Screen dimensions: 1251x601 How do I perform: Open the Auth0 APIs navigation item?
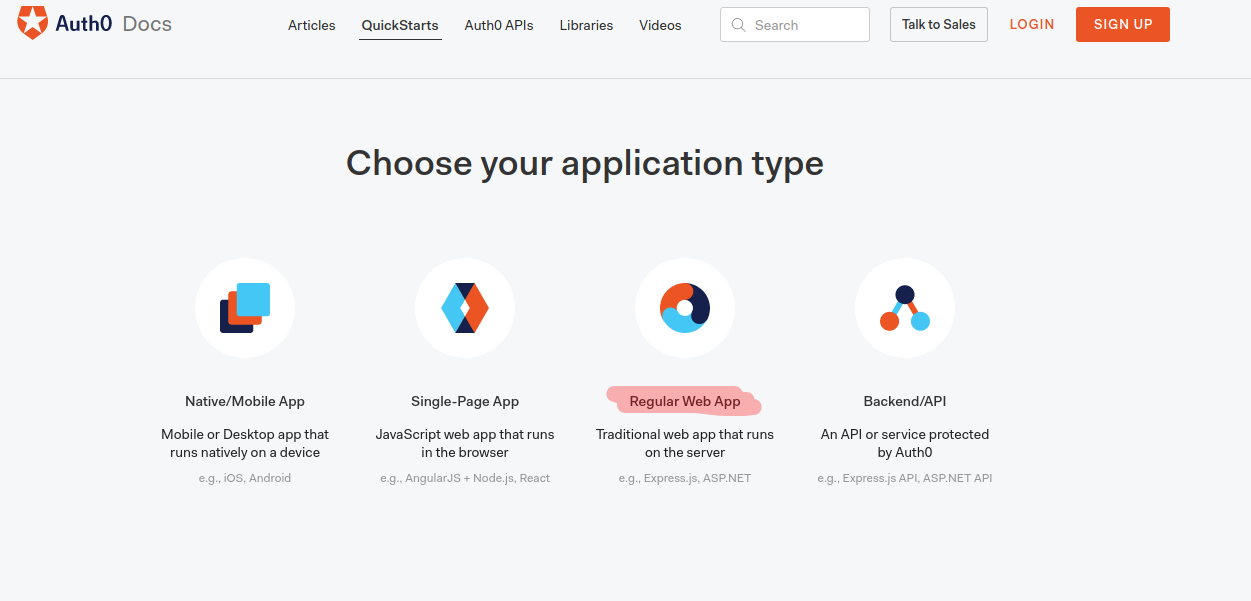[499, 25]
